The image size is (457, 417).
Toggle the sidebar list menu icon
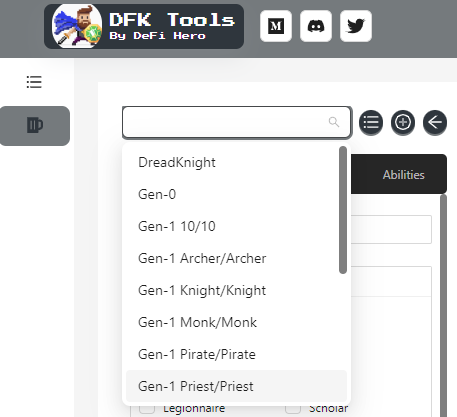[x=34, y=82]
